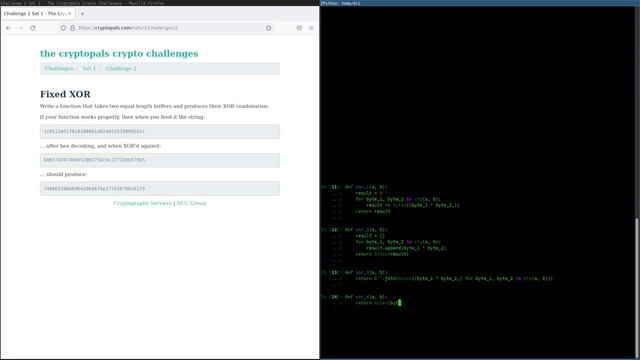Click the 'after hex decoding' text line

tap(100, 146)
